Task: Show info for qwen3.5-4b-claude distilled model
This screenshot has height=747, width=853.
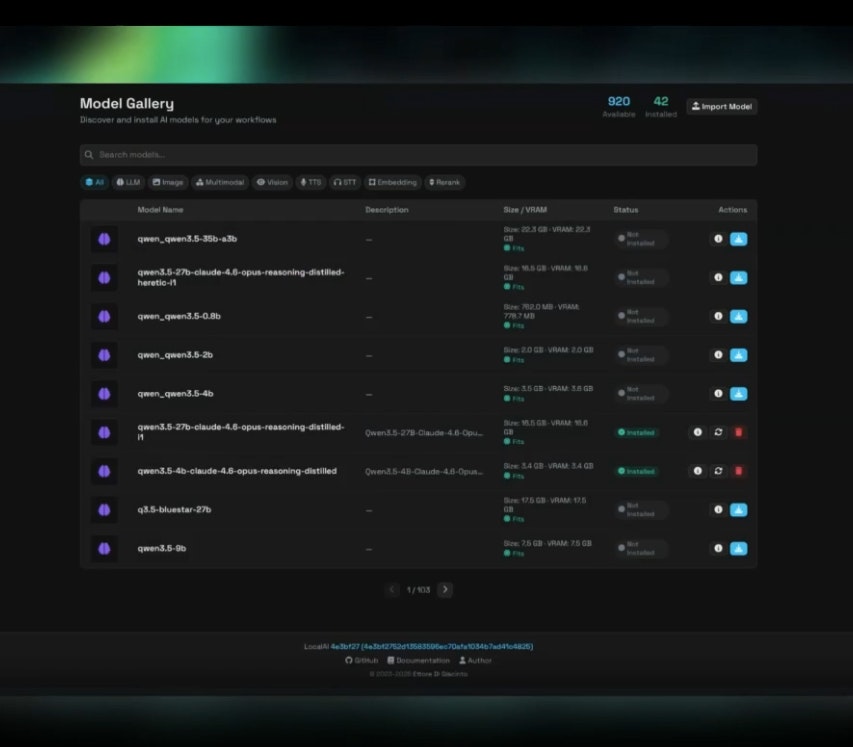Action: point(697,471)
